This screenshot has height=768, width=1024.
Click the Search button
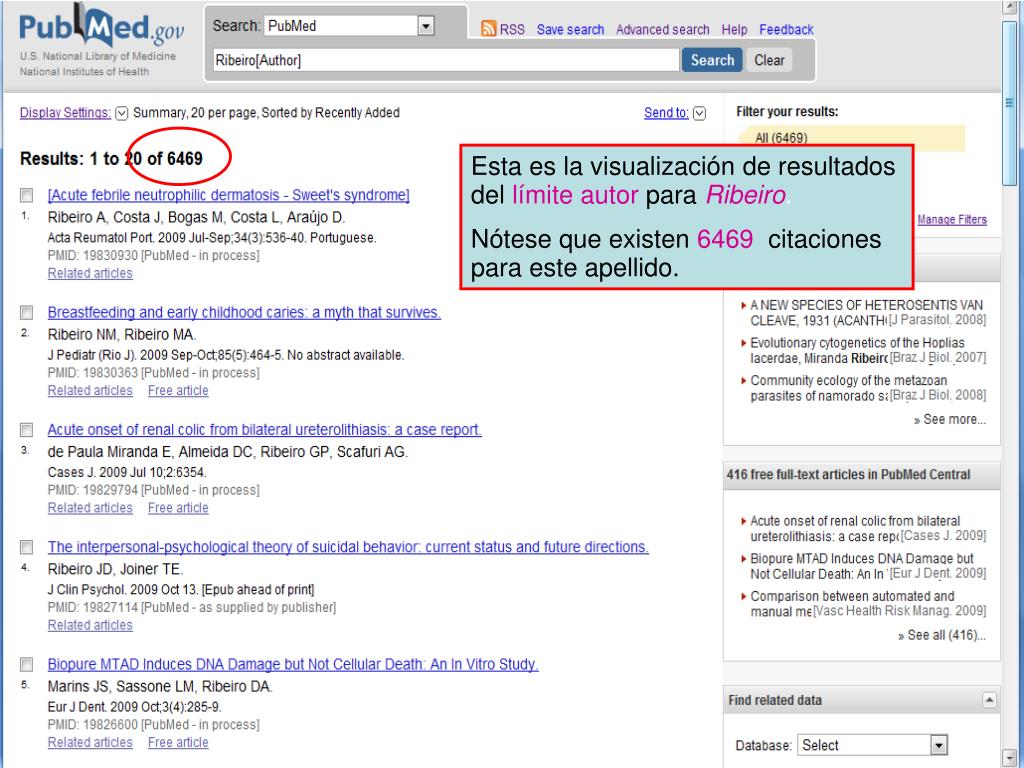coord(712,60)
